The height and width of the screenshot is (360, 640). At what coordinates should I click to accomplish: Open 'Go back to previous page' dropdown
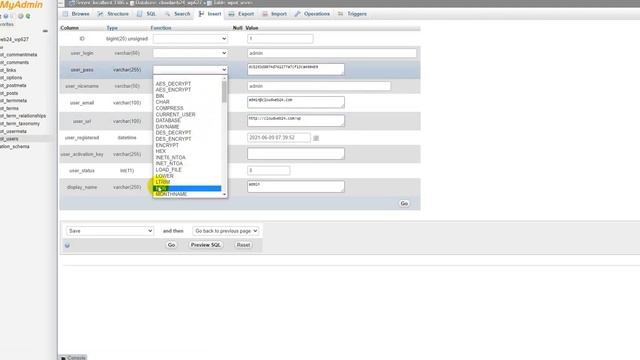pyautogui.click(x=226, y=231)
